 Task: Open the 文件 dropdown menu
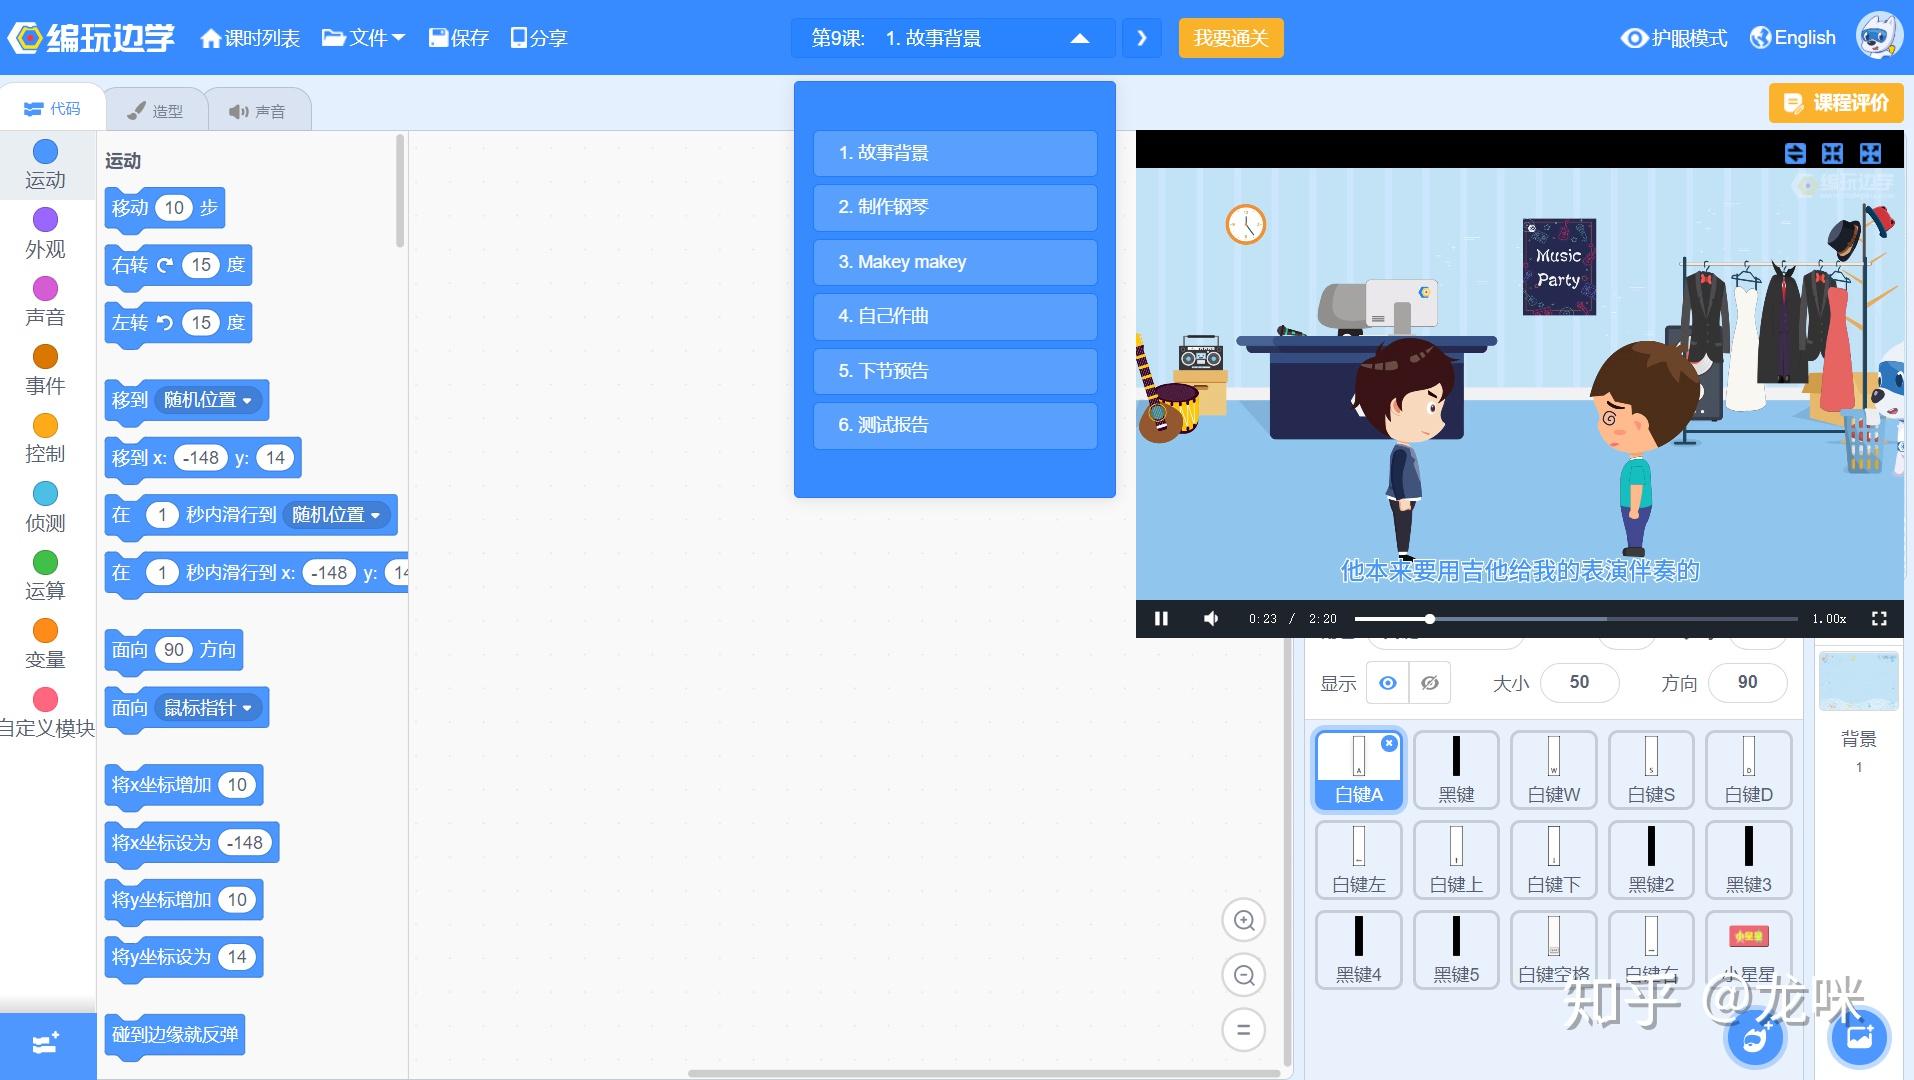363,38
